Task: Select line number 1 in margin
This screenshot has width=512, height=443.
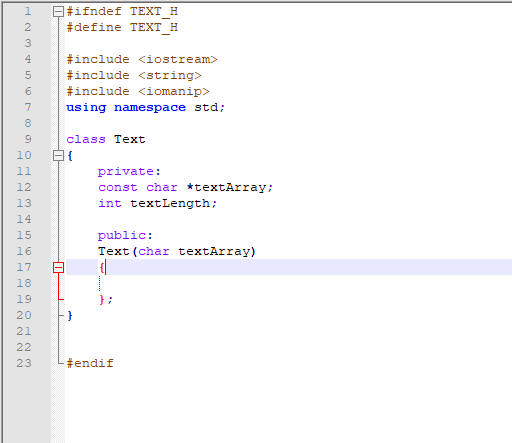Action: [28, 12]
